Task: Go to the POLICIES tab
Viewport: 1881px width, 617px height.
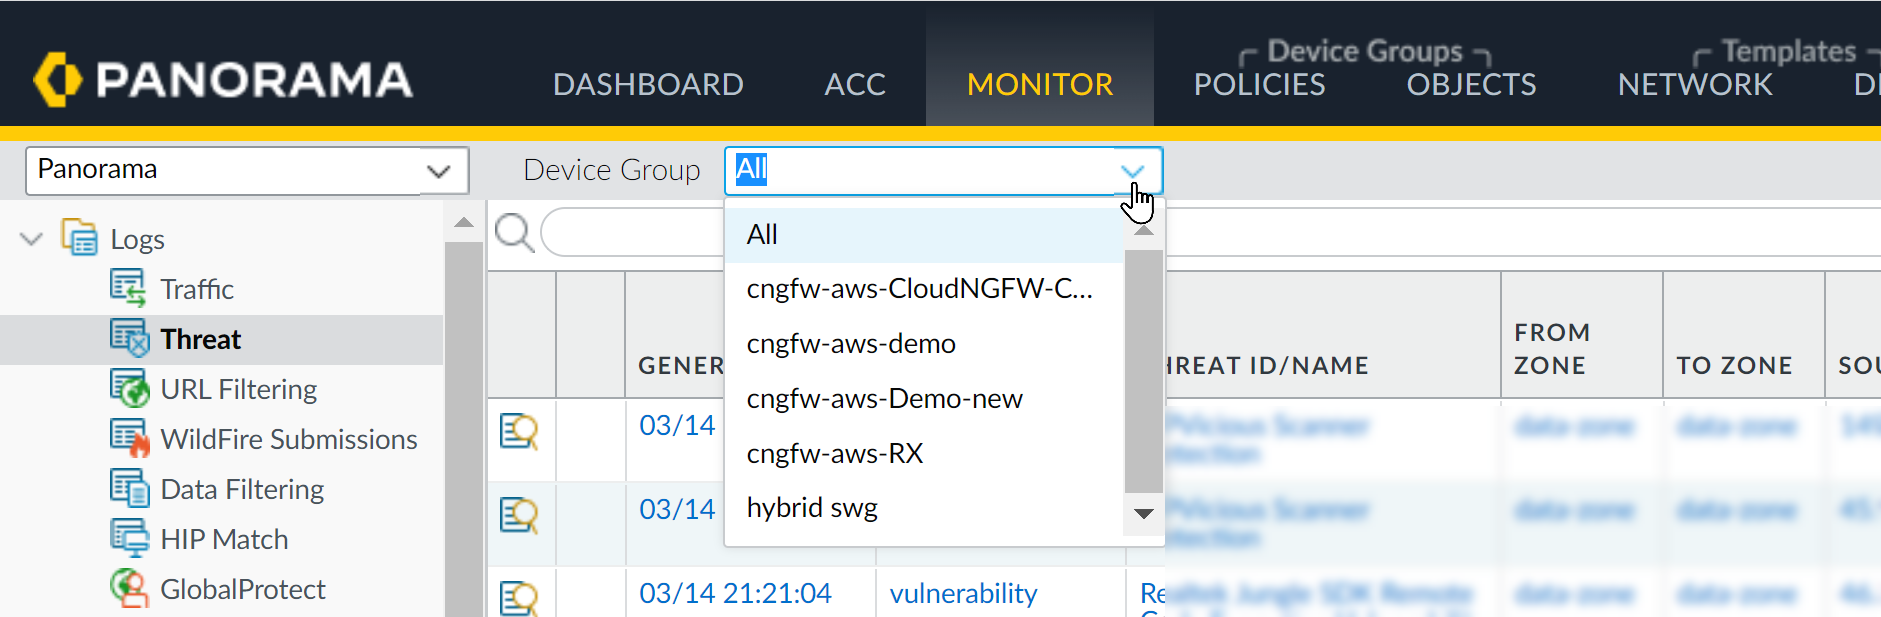Action: click(1259, 84)
